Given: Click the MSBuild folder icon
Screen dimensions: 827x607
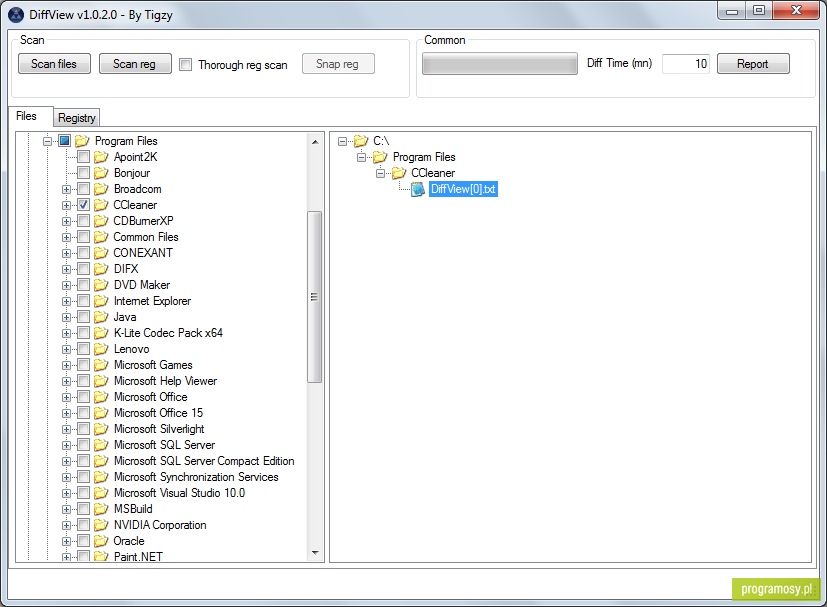Looking at the screenshot, I should (x=101, y=509).
